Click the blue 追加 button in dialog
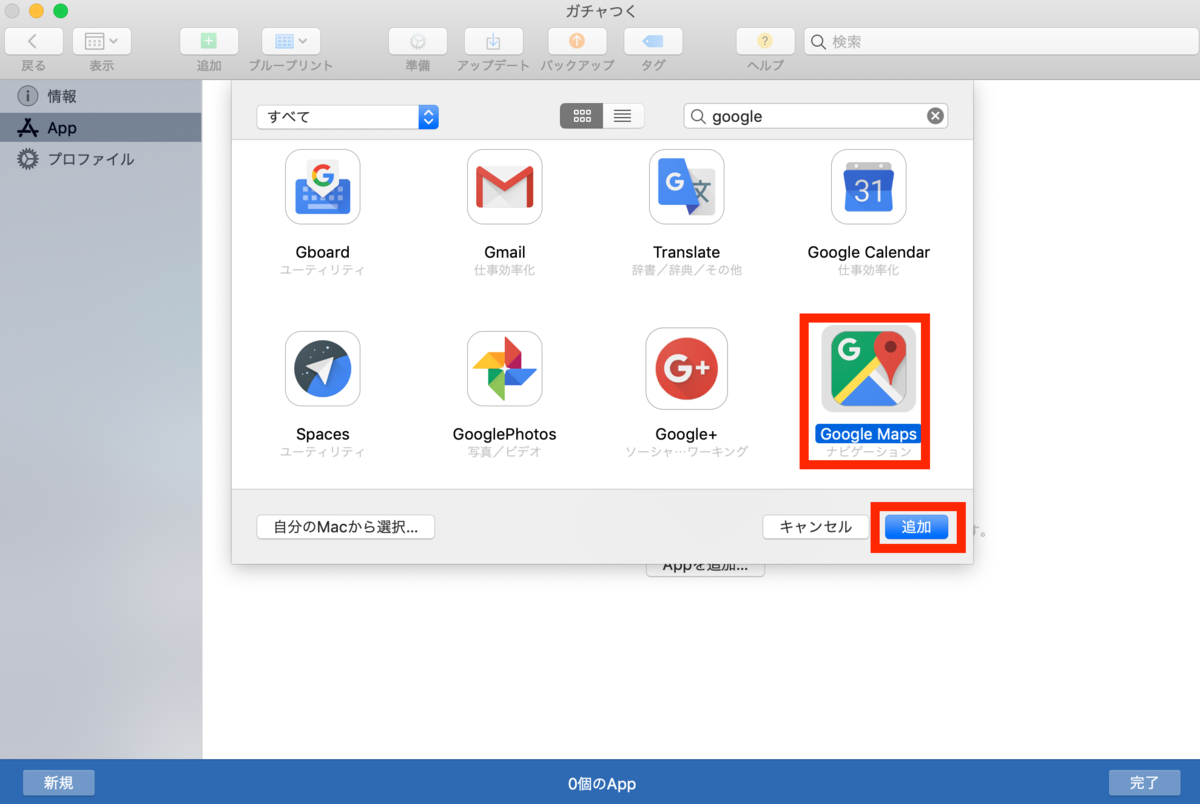This screenshot has height=804, width=1200. [916, 527]
